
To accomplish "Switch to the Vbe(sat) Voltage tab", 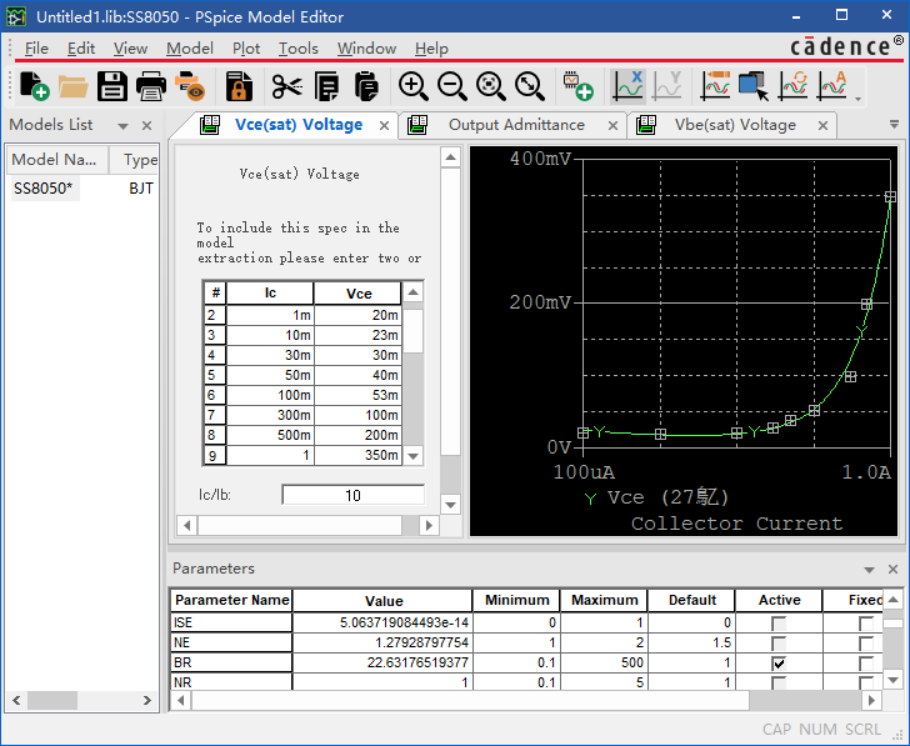I will coord(735,125).
